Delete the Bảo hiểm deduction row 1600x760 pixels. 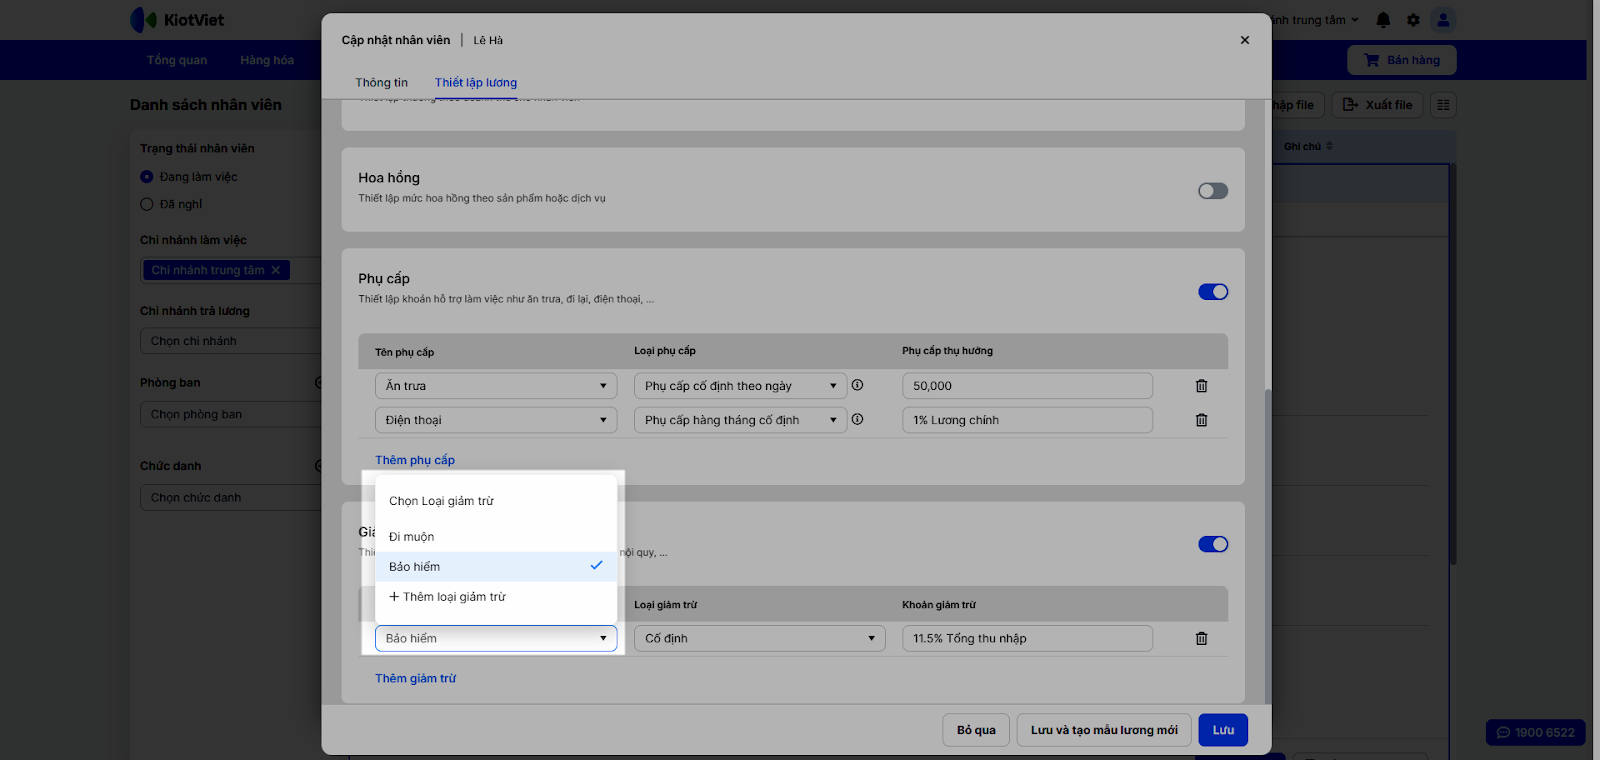point(1201,638)
